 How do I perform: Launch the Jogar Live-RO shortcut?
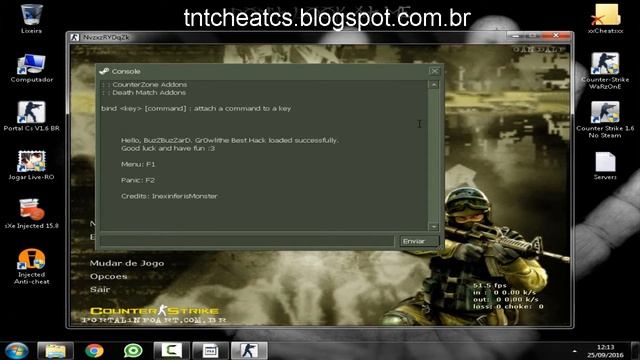click(31, 165)
